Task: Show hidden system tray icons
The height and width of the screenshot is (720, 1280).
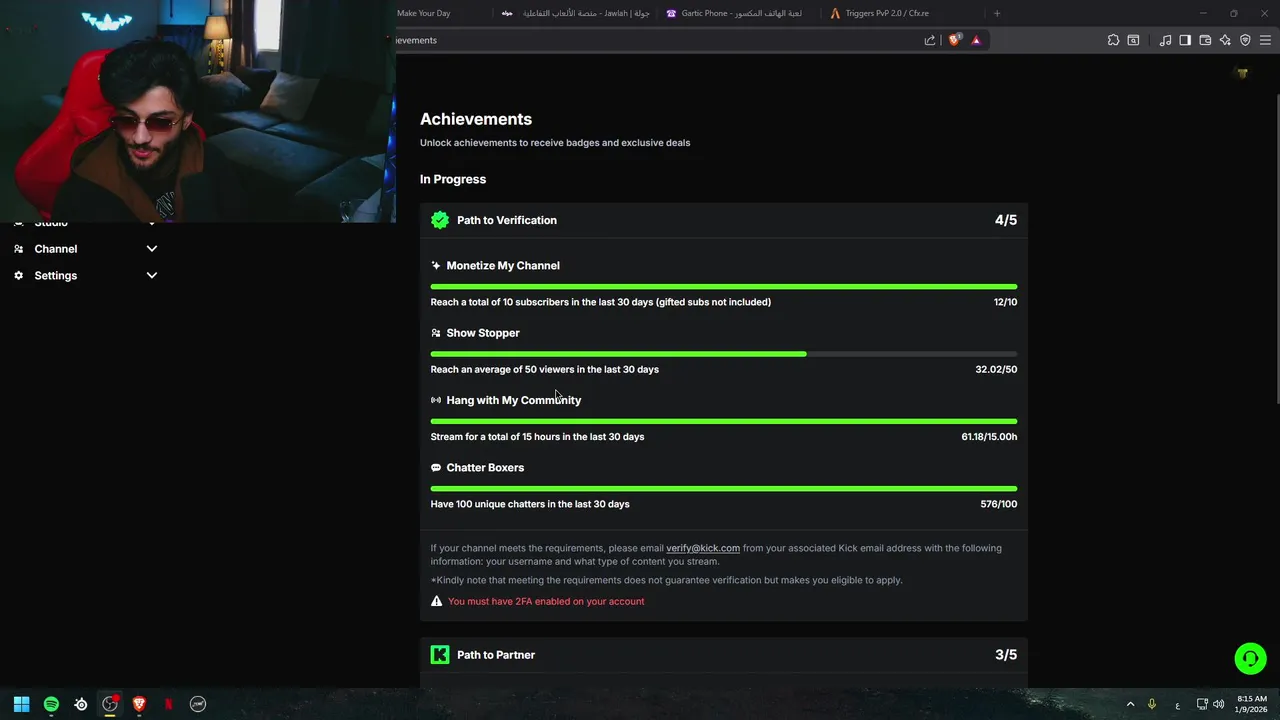Action: tap(1131, 704)
